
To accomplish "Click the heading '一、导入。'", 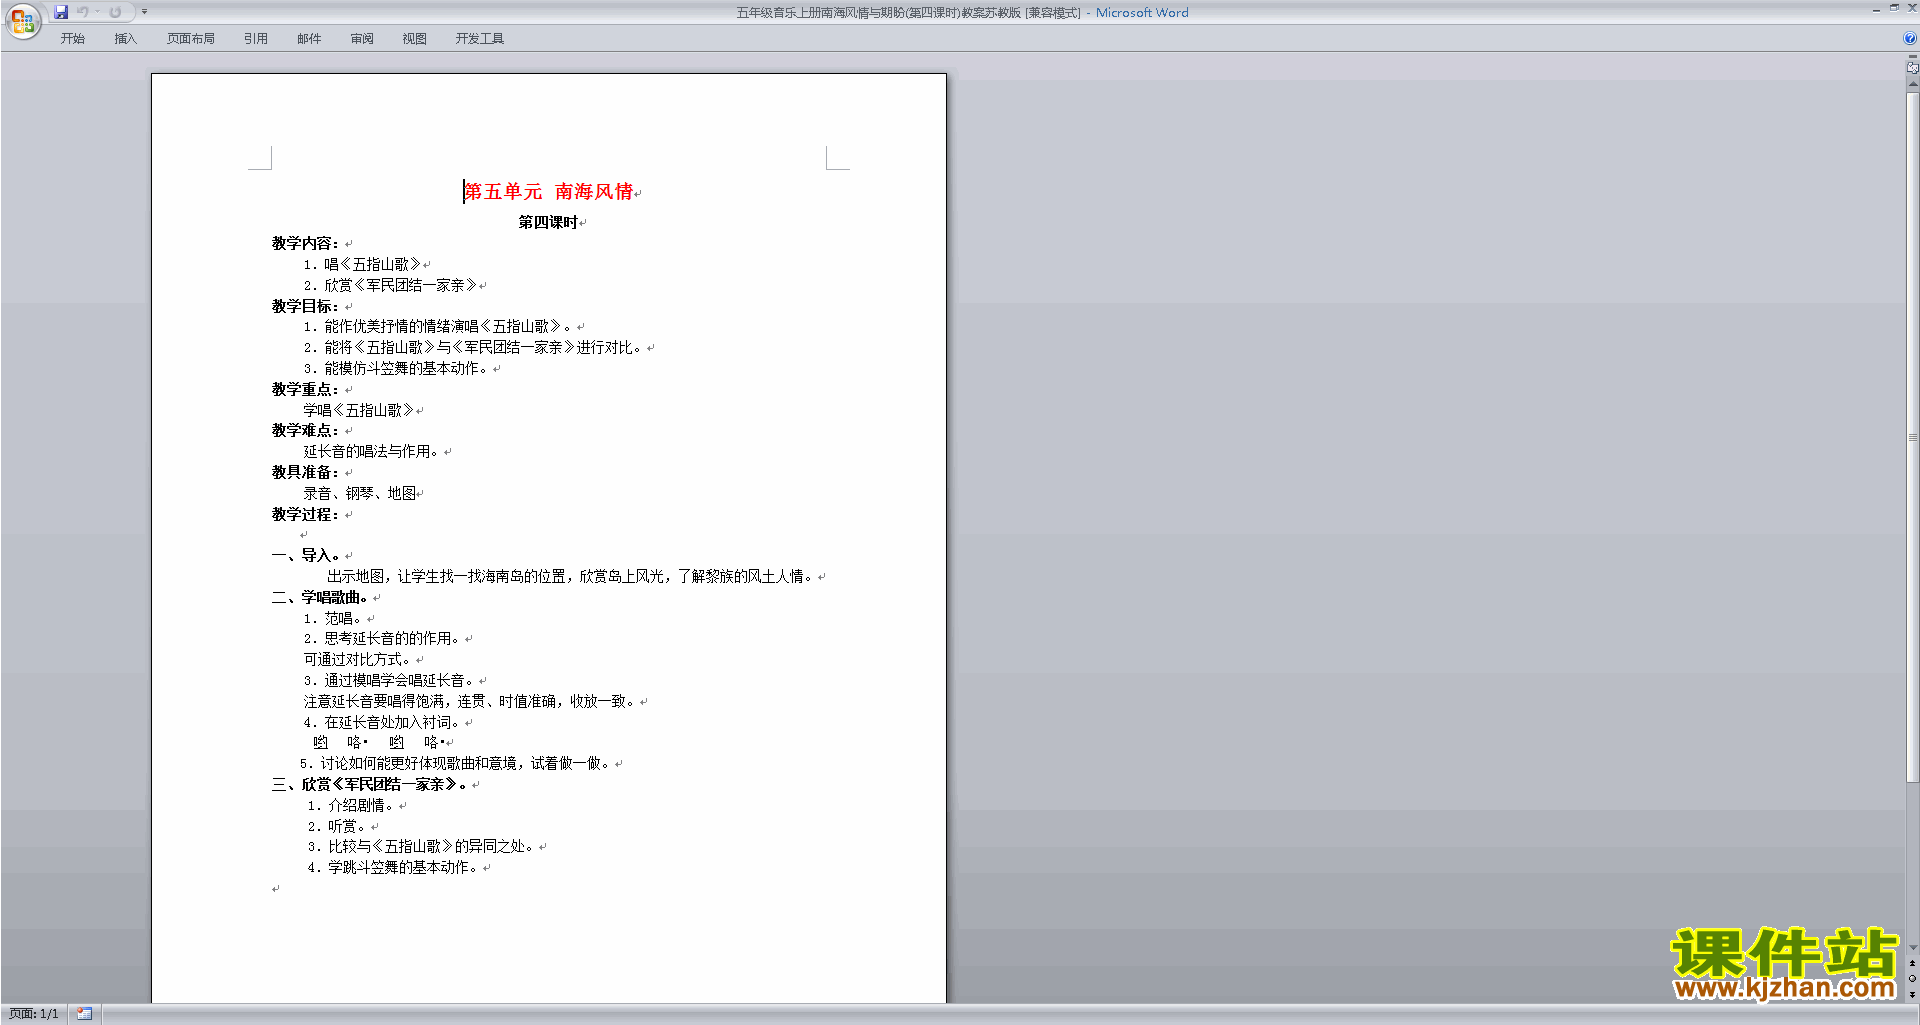I will coord(306,555).
